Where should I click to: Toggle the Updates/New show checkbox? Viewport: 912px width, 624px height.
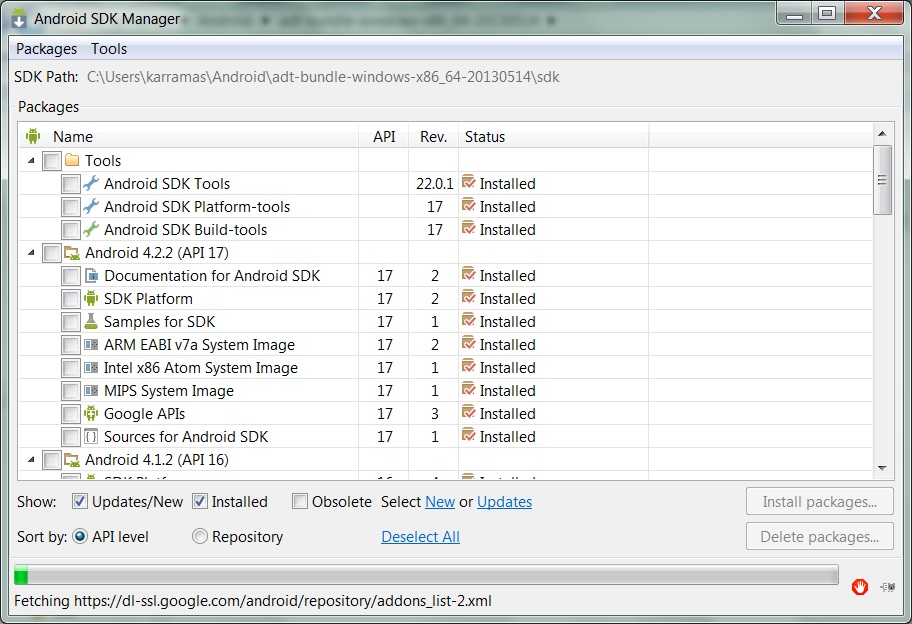click(x=80, y=501)
